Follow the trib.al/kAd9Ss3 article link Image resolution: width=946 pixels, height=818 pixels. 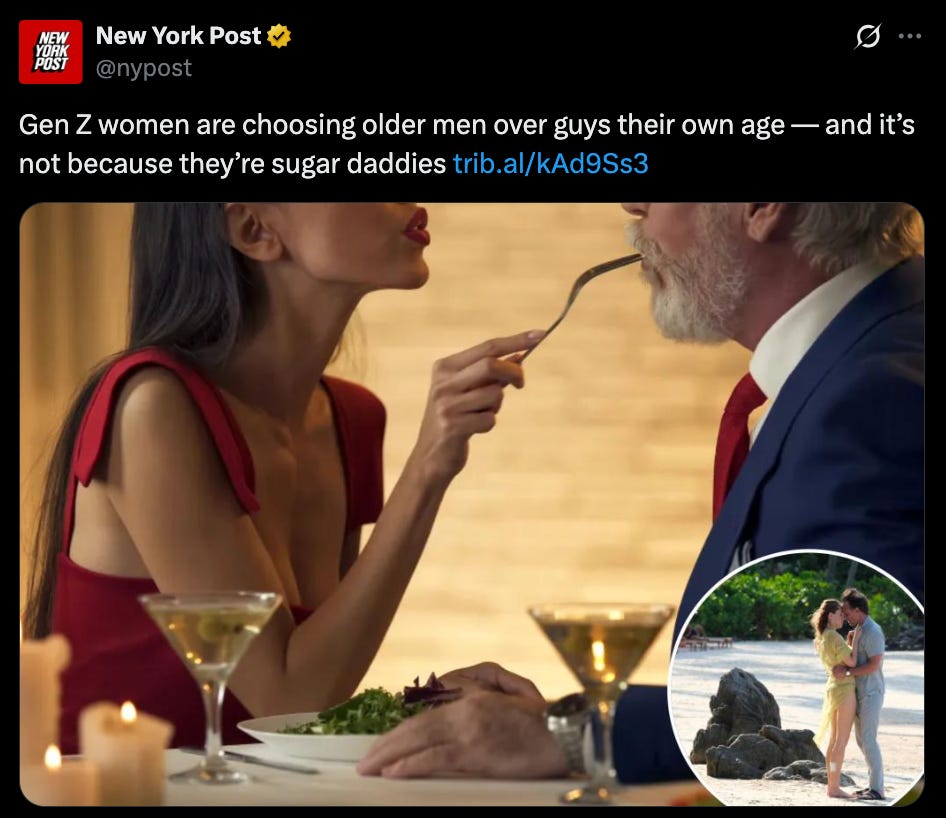point(550,163)
